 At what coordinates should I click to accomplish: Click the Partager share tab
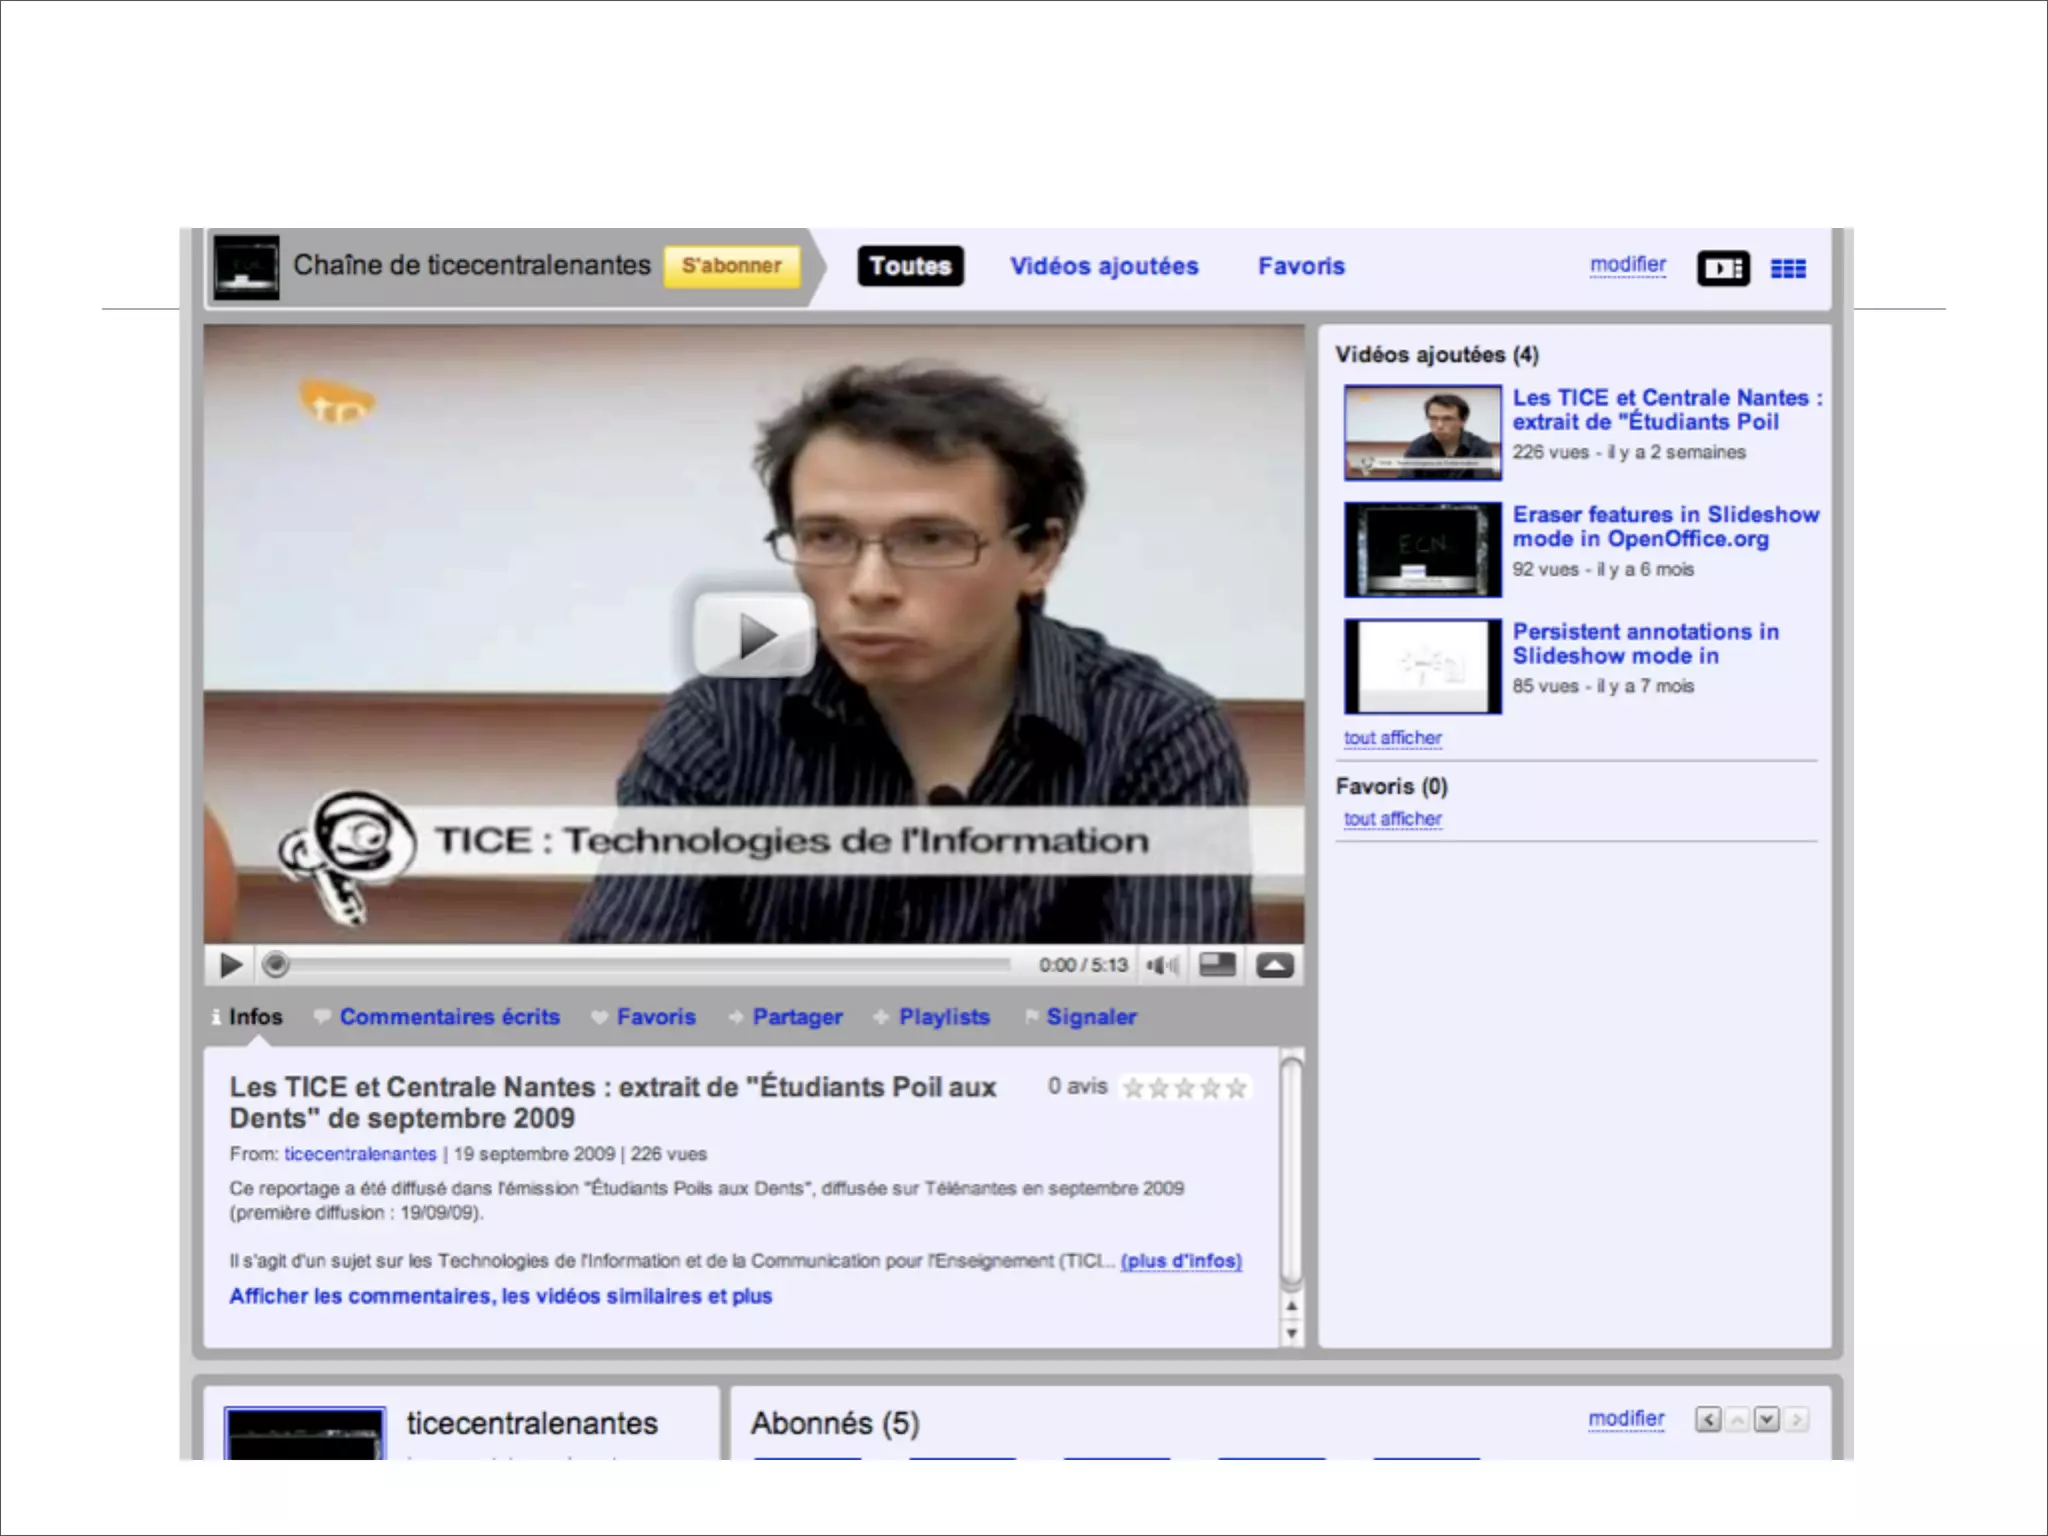[797, 1017]
